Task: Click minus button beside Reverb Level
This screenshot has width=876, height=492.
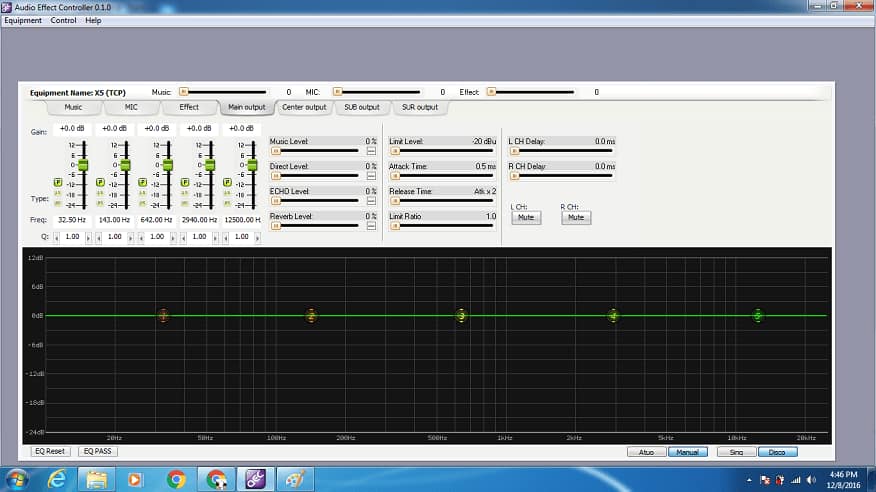Action: click(371, 226)
